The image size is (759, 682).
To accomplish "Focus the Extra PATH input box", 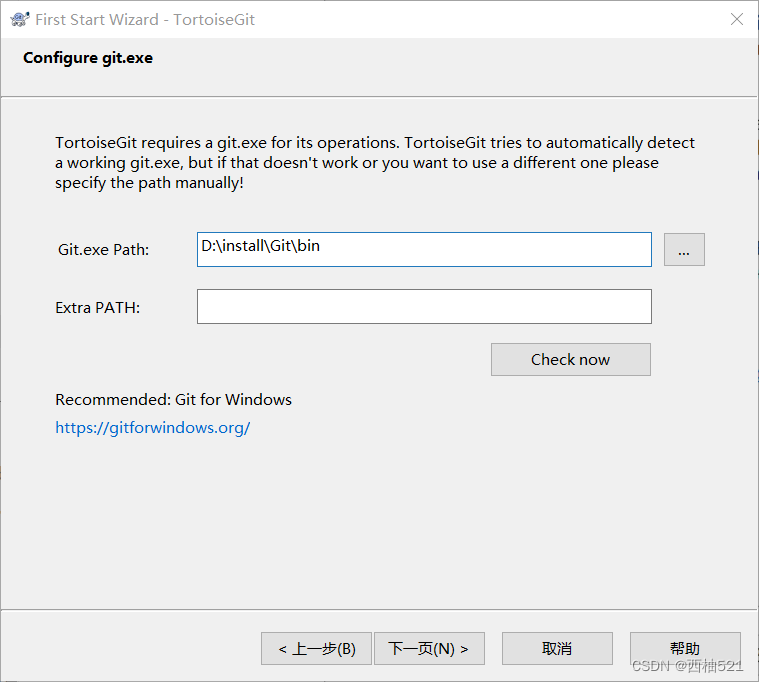I will pyautogui.click(x=424, y=306).
